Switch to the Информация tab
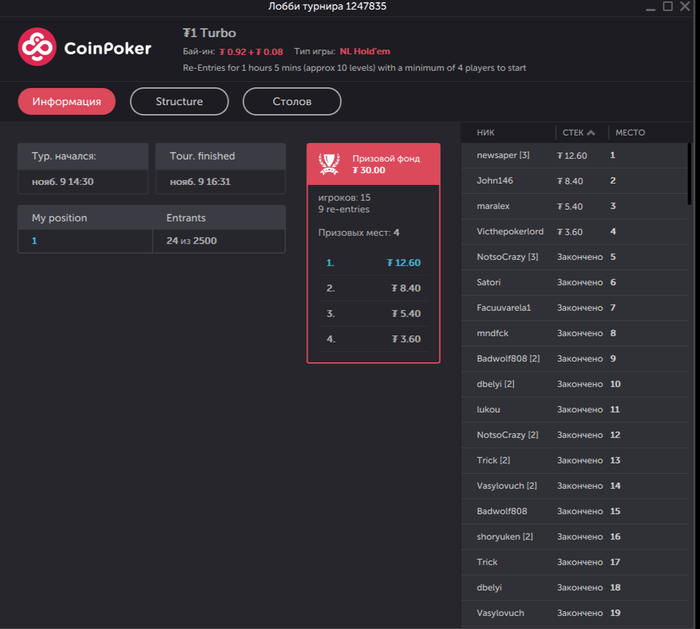The image size is (700, 629). (x=67, y=101)
